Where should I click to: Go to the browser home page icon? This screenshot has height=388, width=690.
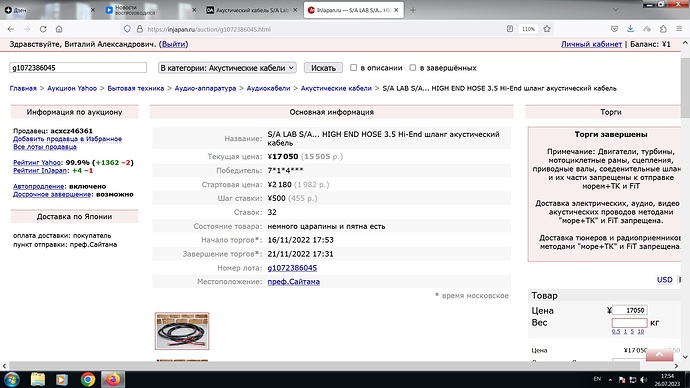click(x=59, y=29)
